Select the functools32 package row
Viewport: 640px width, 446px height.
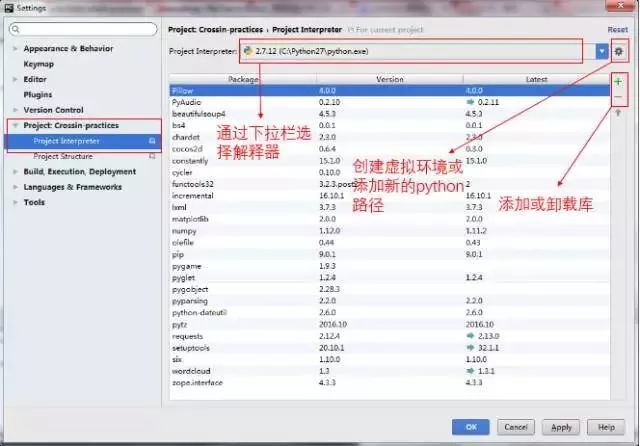pos(390,184)
